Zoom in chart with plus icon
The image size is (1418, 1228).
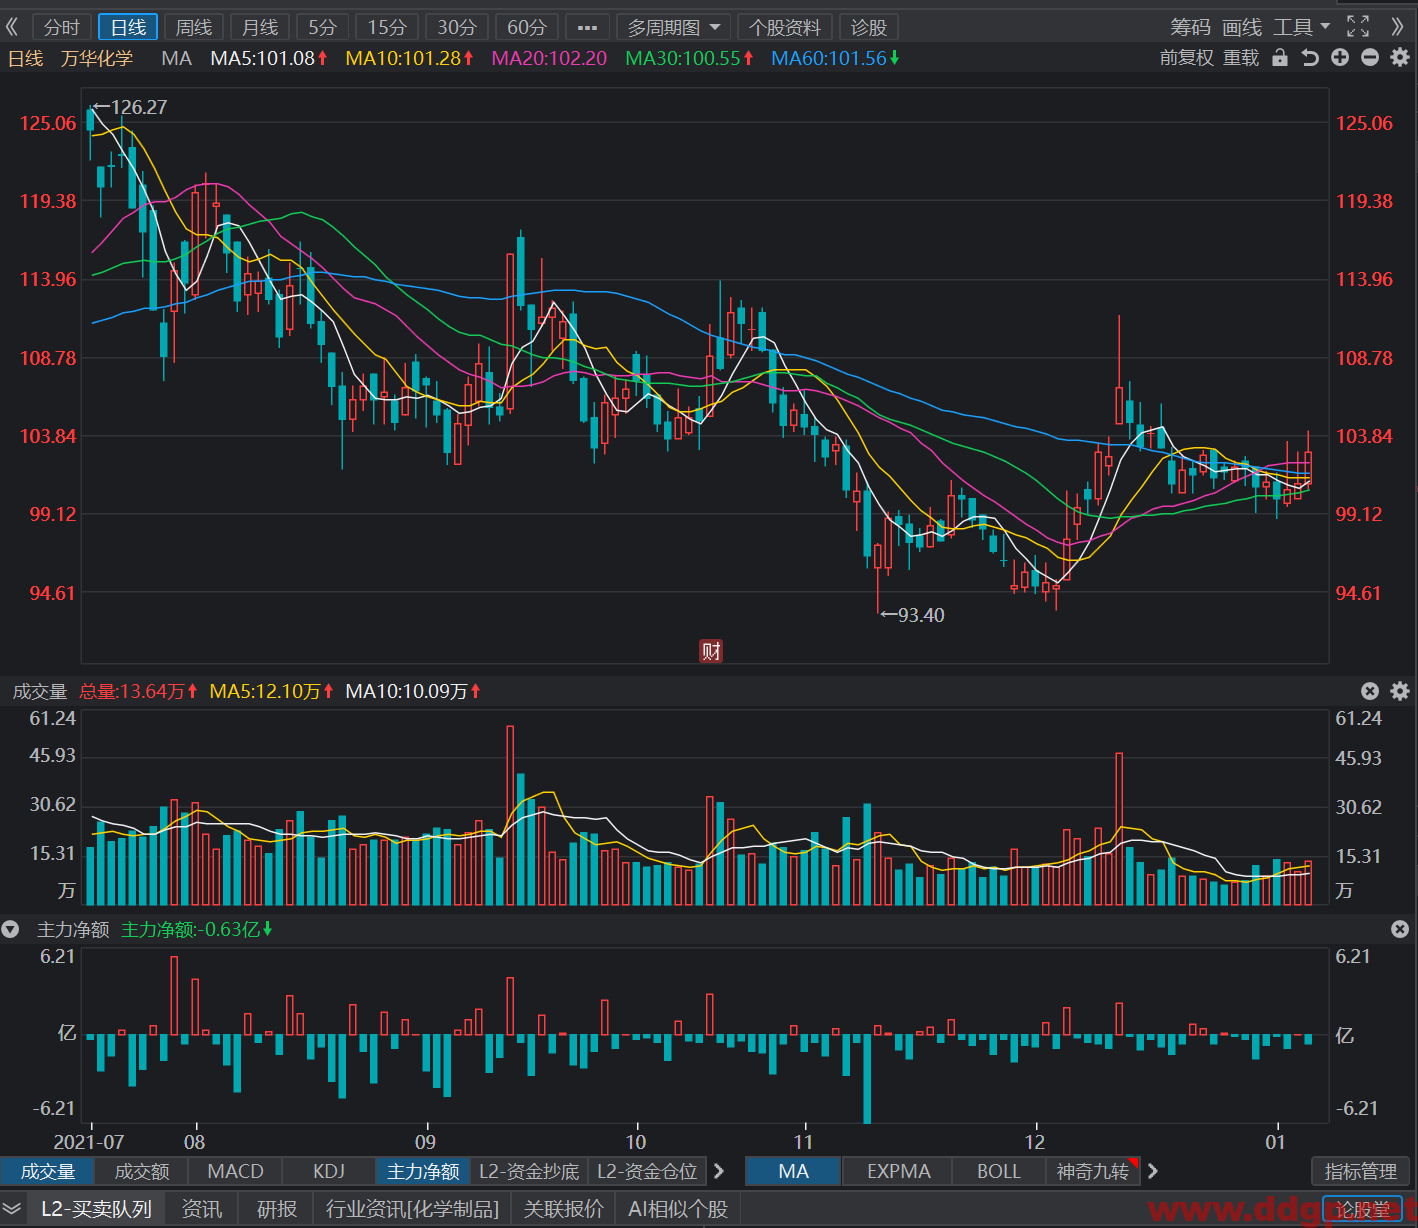tap(1340, 58)
